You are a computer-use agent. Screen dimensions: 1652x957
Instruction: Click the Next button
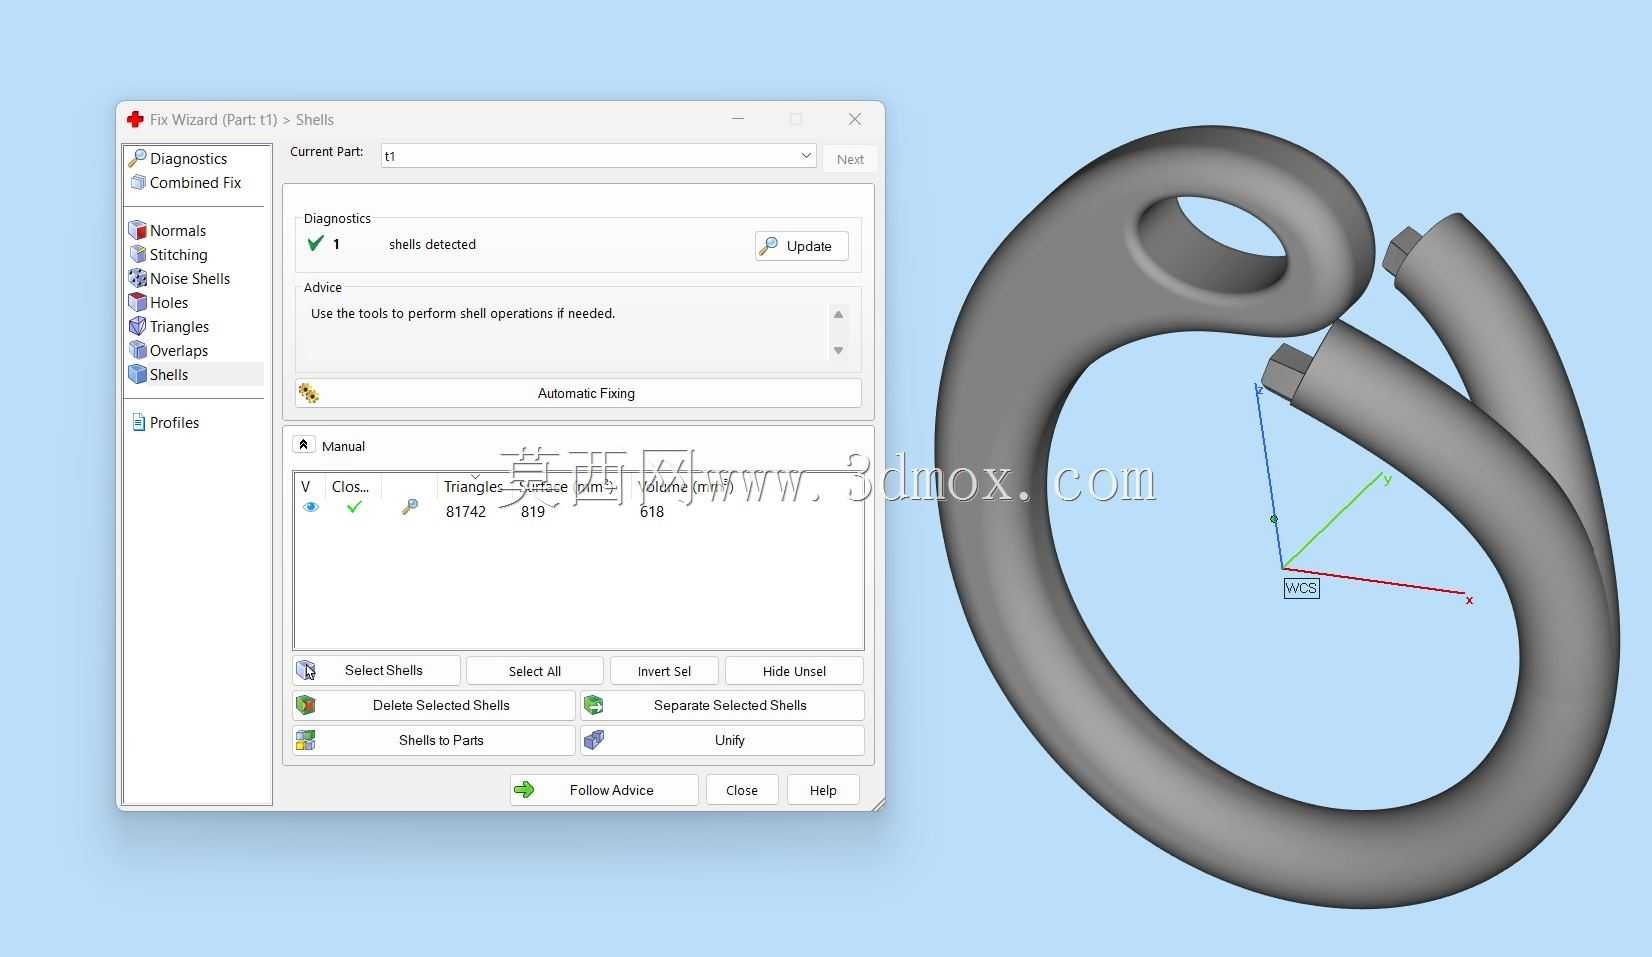[850, 159]
